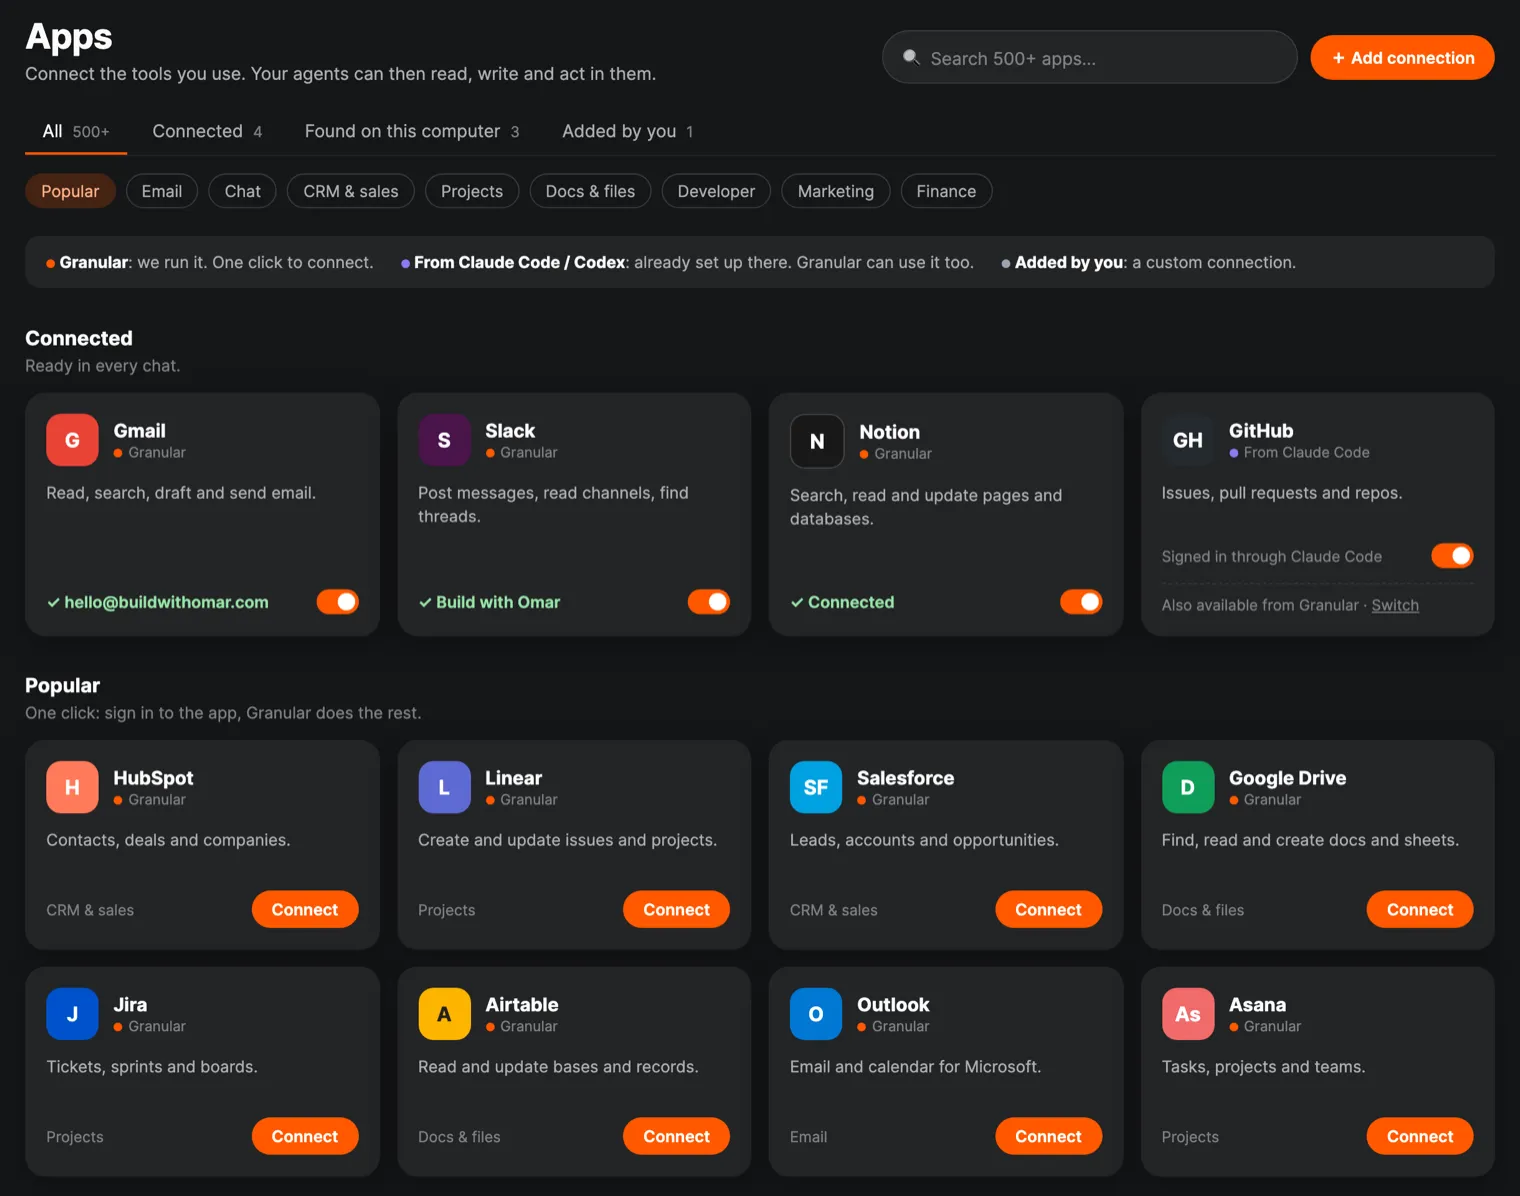Click the Outlook app icon
The height and width of the screenshot is (1196, 1520).
point(816,1014)
